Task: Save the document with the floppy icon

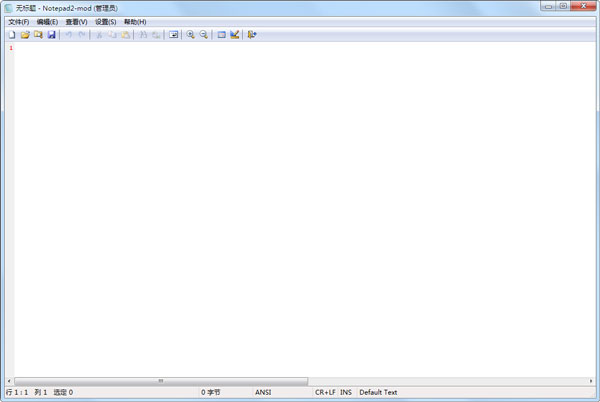Action: click(x=51, y=35)
